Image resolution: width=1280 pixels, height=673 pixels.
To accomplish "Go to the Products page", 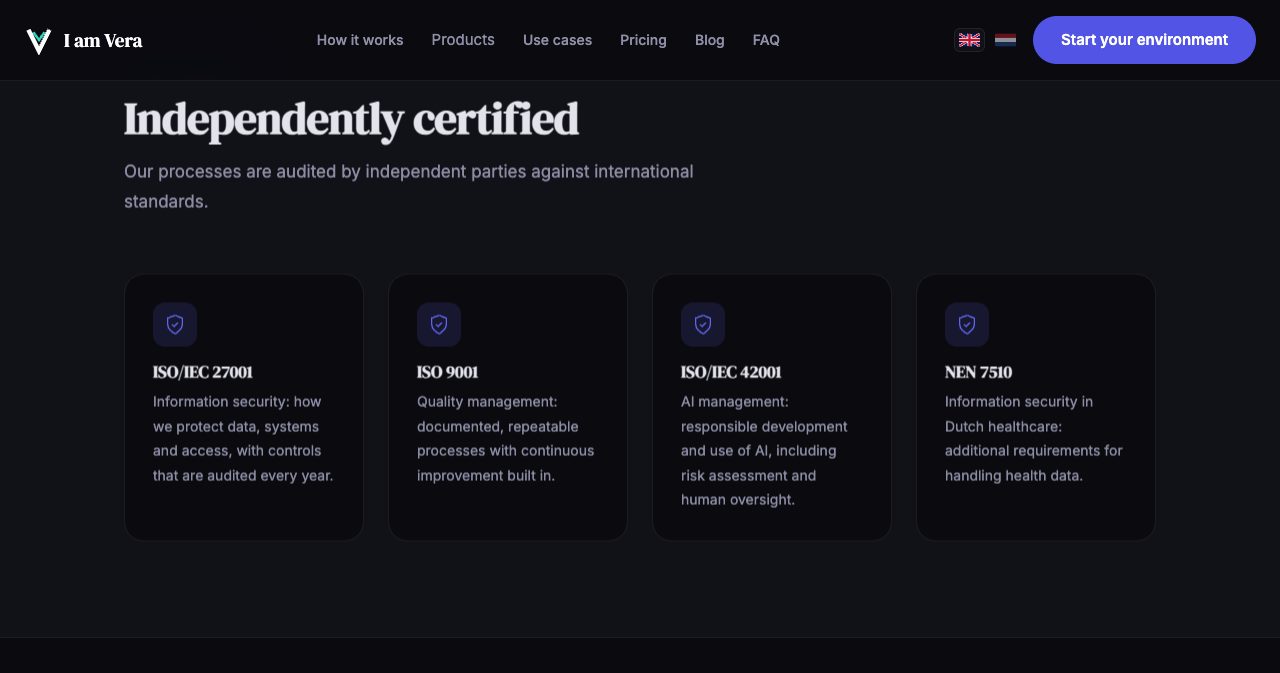I will (x=463, y=40).
